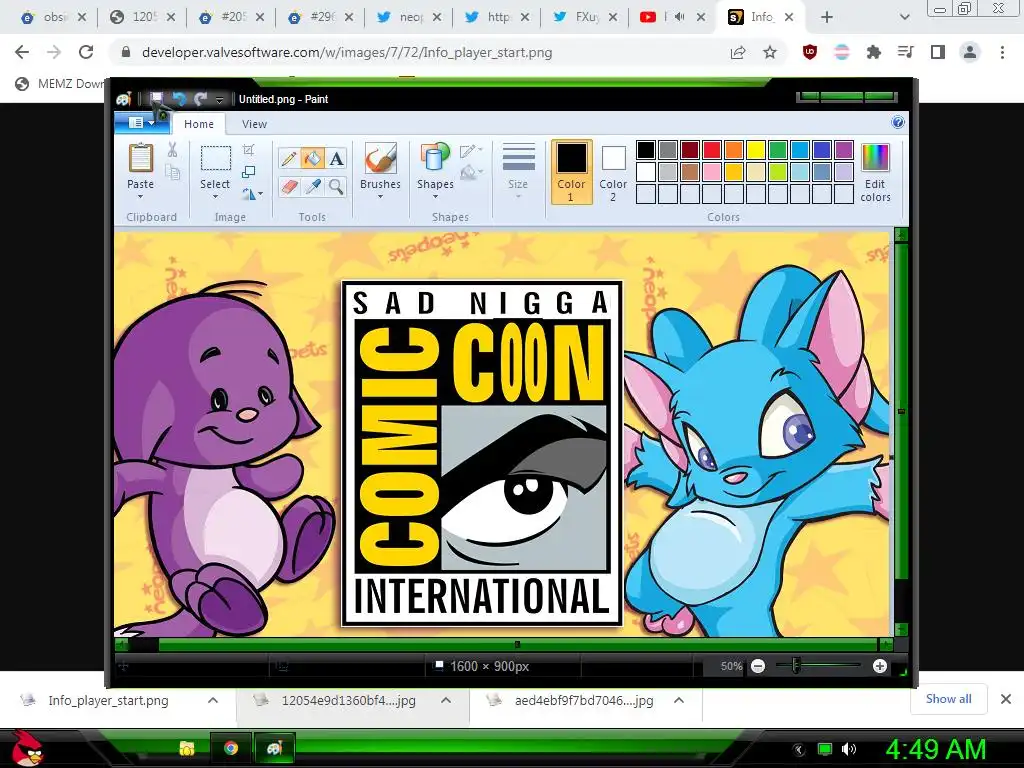Click the Resize icon in Image group

tap(248, 172)
